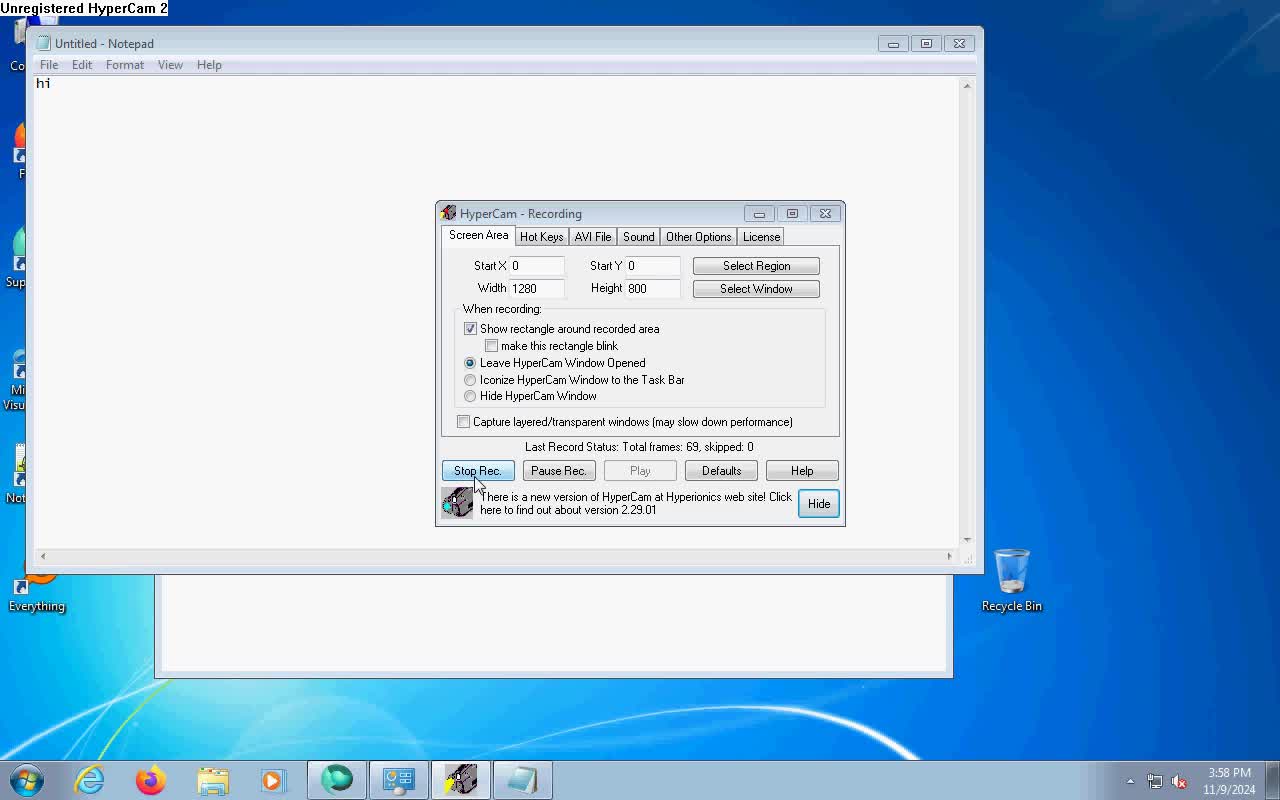The width and height of the screenshot is (1280, 800).
Task: Click the muted volume tray icon
Action: (1179, 781)
